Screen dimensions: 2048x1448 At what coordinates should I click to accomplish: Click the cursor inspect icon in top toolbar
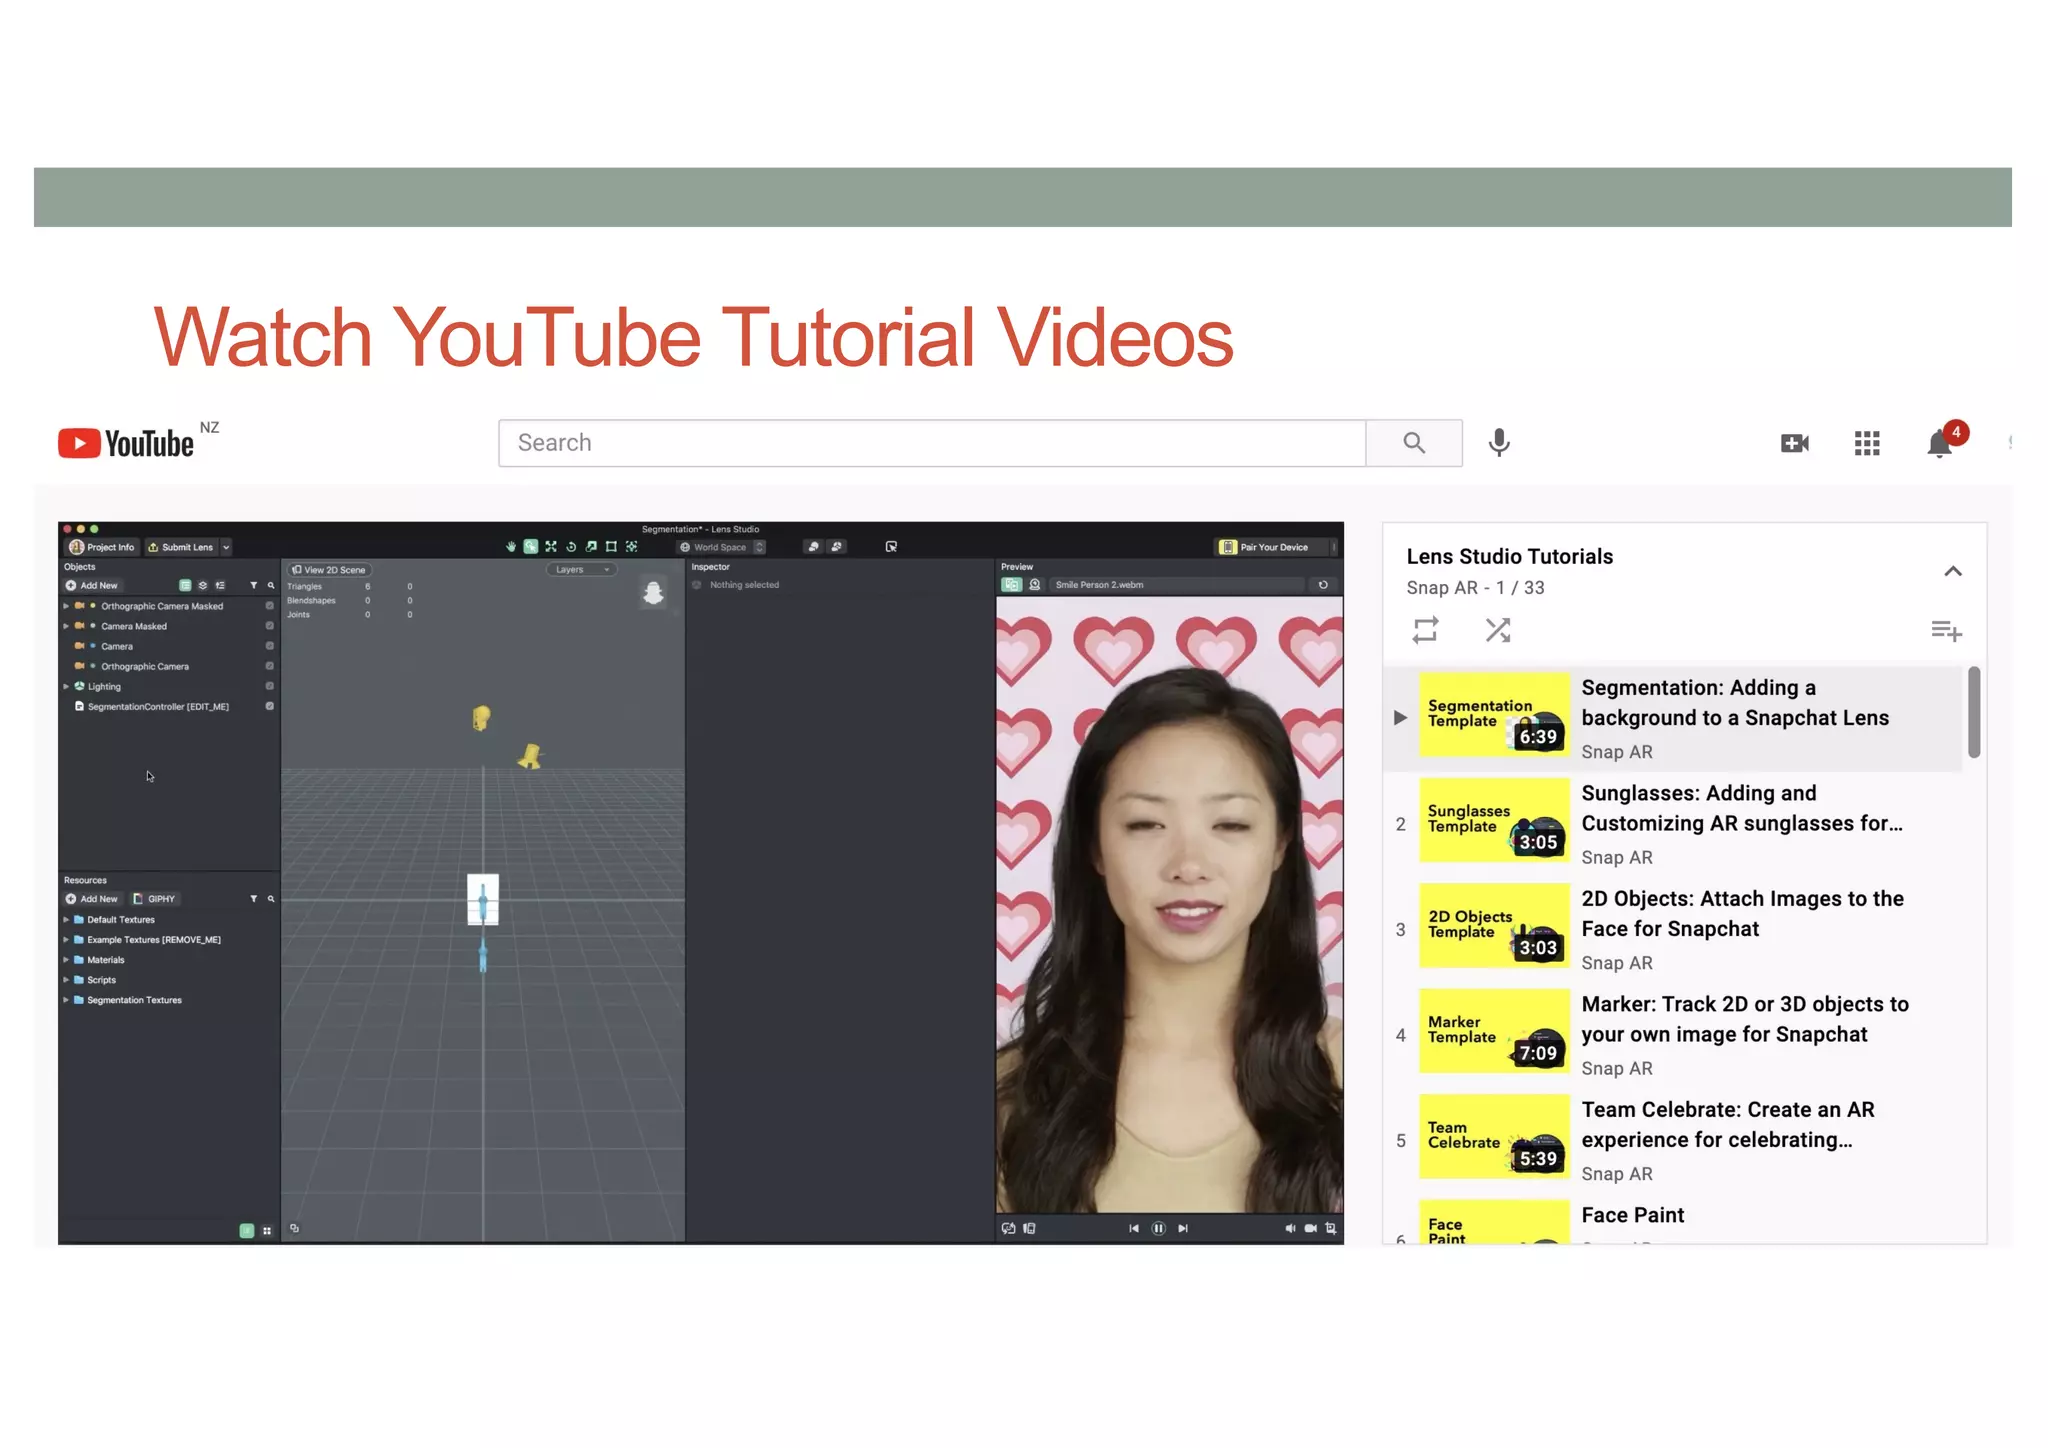click(x=891, y=547)
